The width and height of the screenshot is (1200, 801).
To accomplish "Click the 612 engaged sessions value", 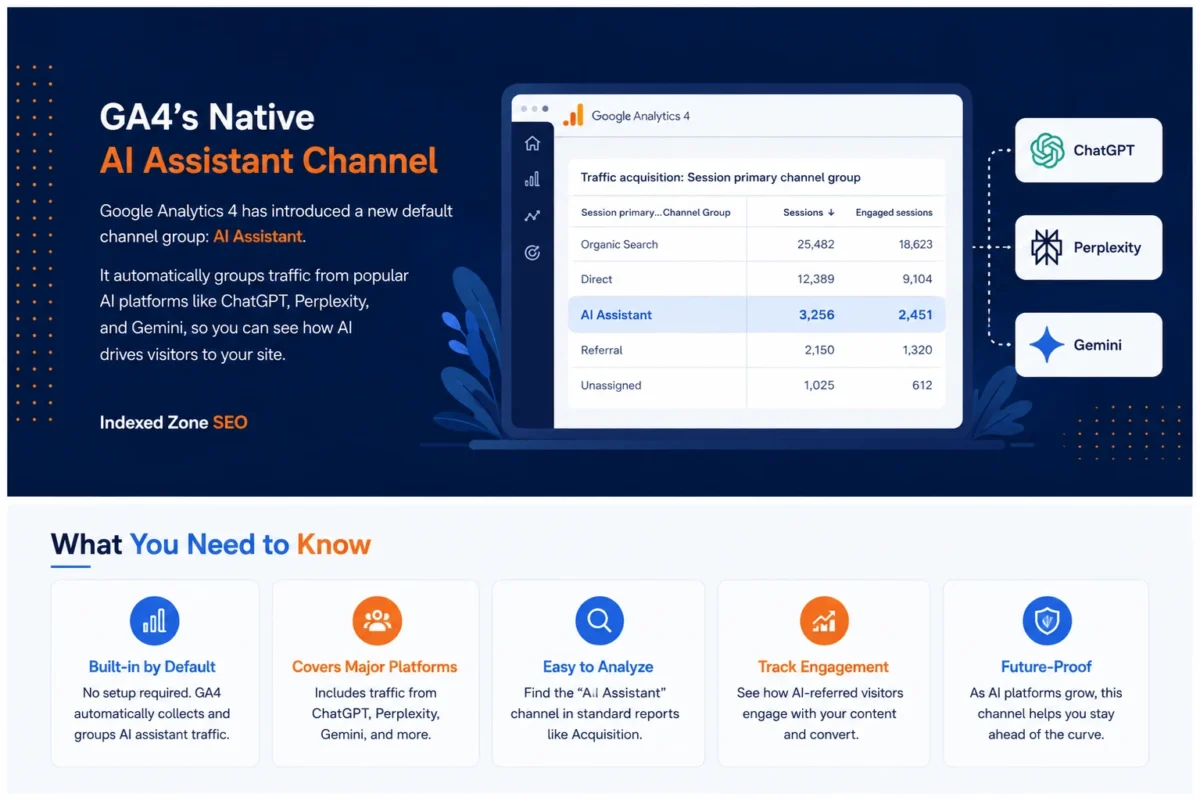I will 922,385.
